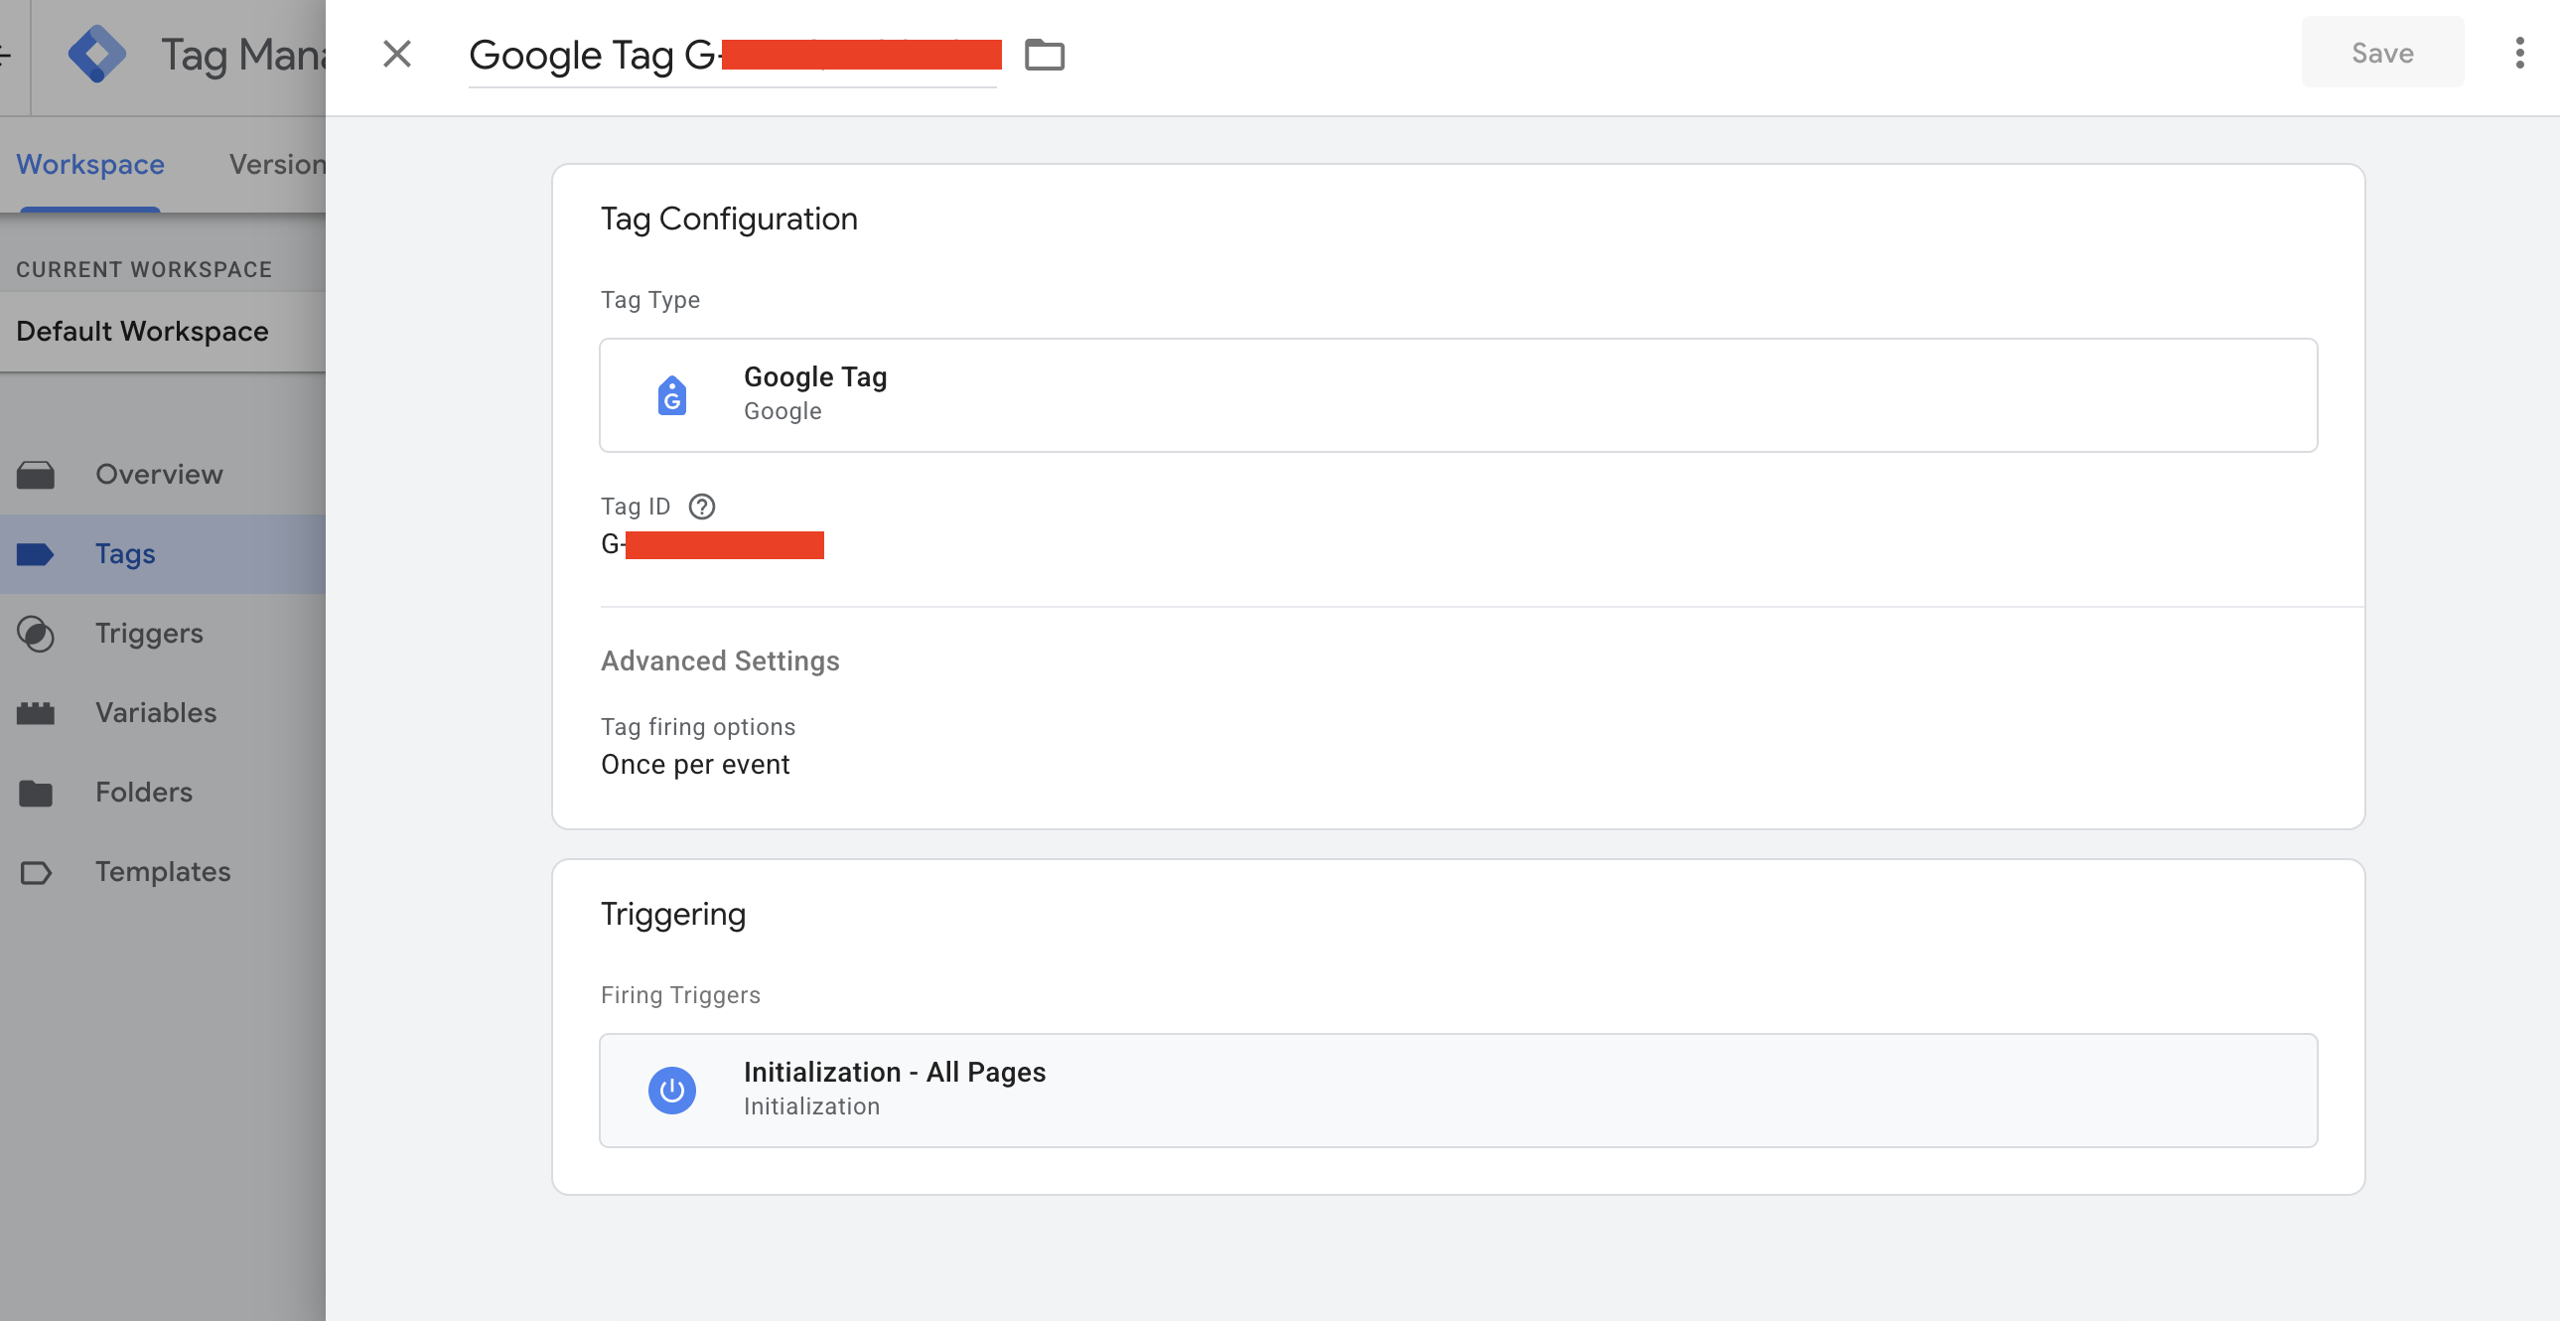The image size is (2560, 1321).
Task: Click the Folders icon in sidebar
Action: pyautogui.click(x=36, y=793)
